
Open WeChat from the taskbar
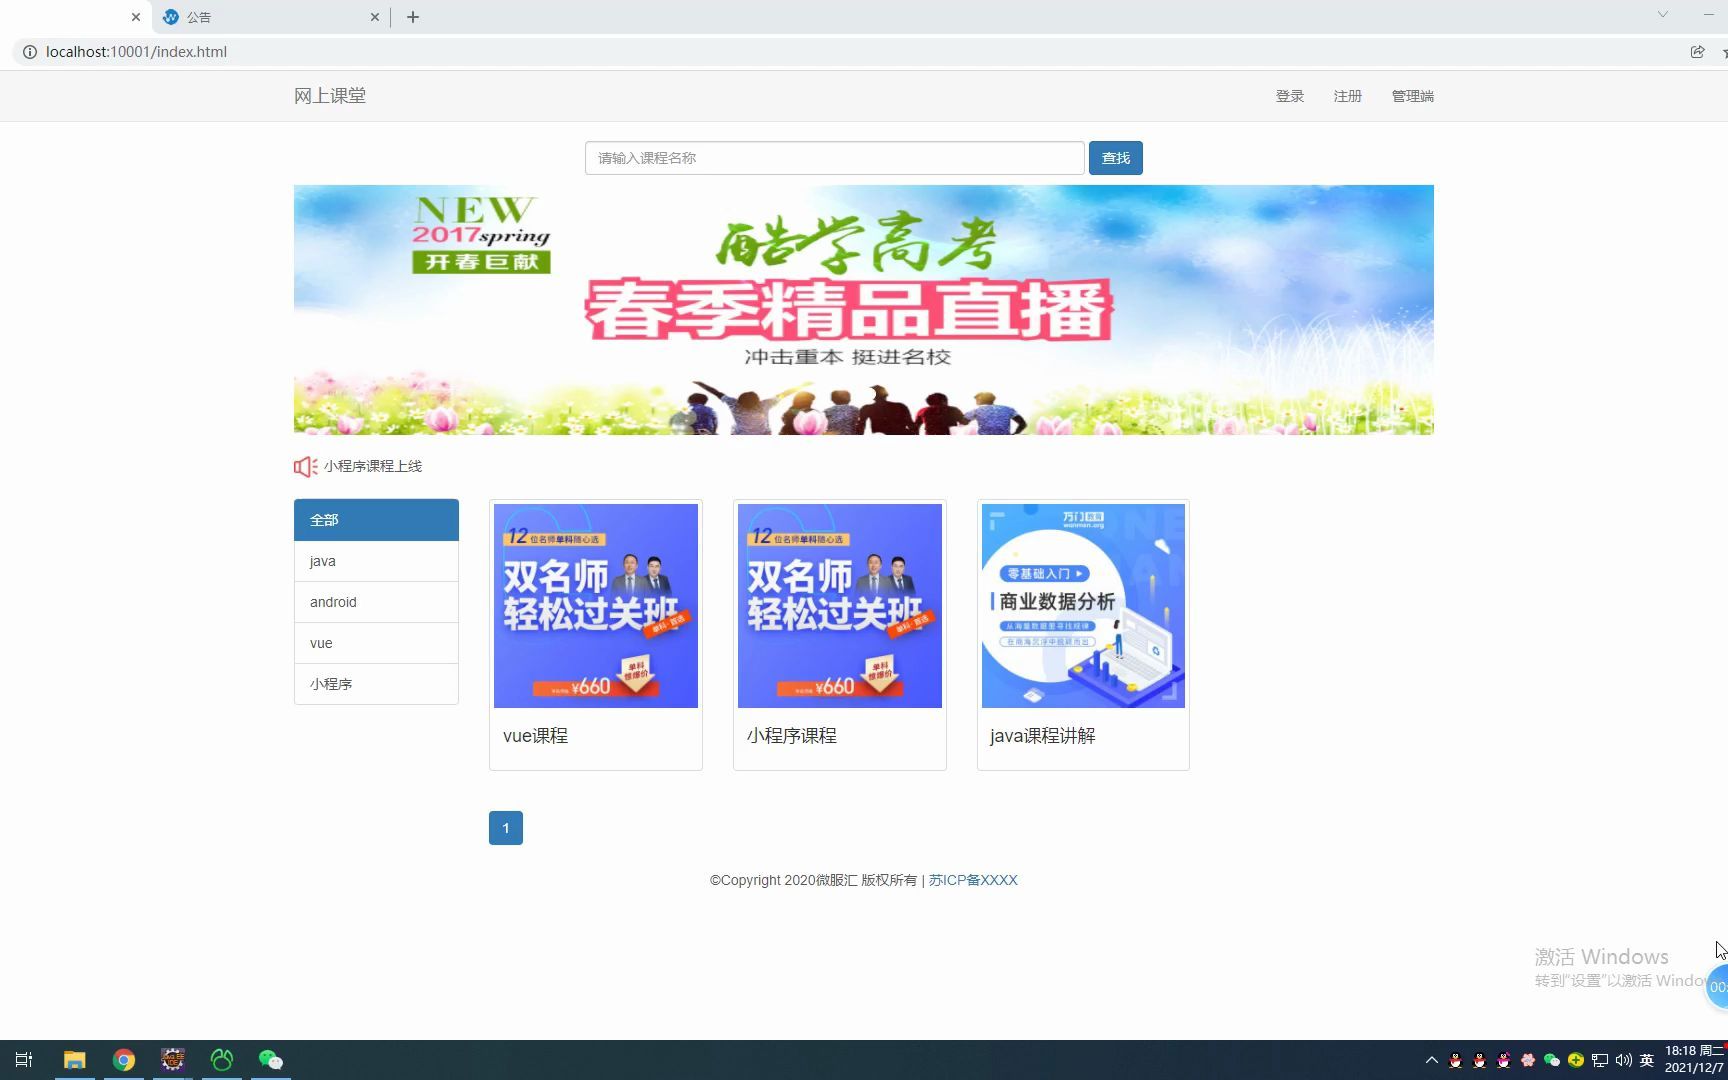(270, 1059)
